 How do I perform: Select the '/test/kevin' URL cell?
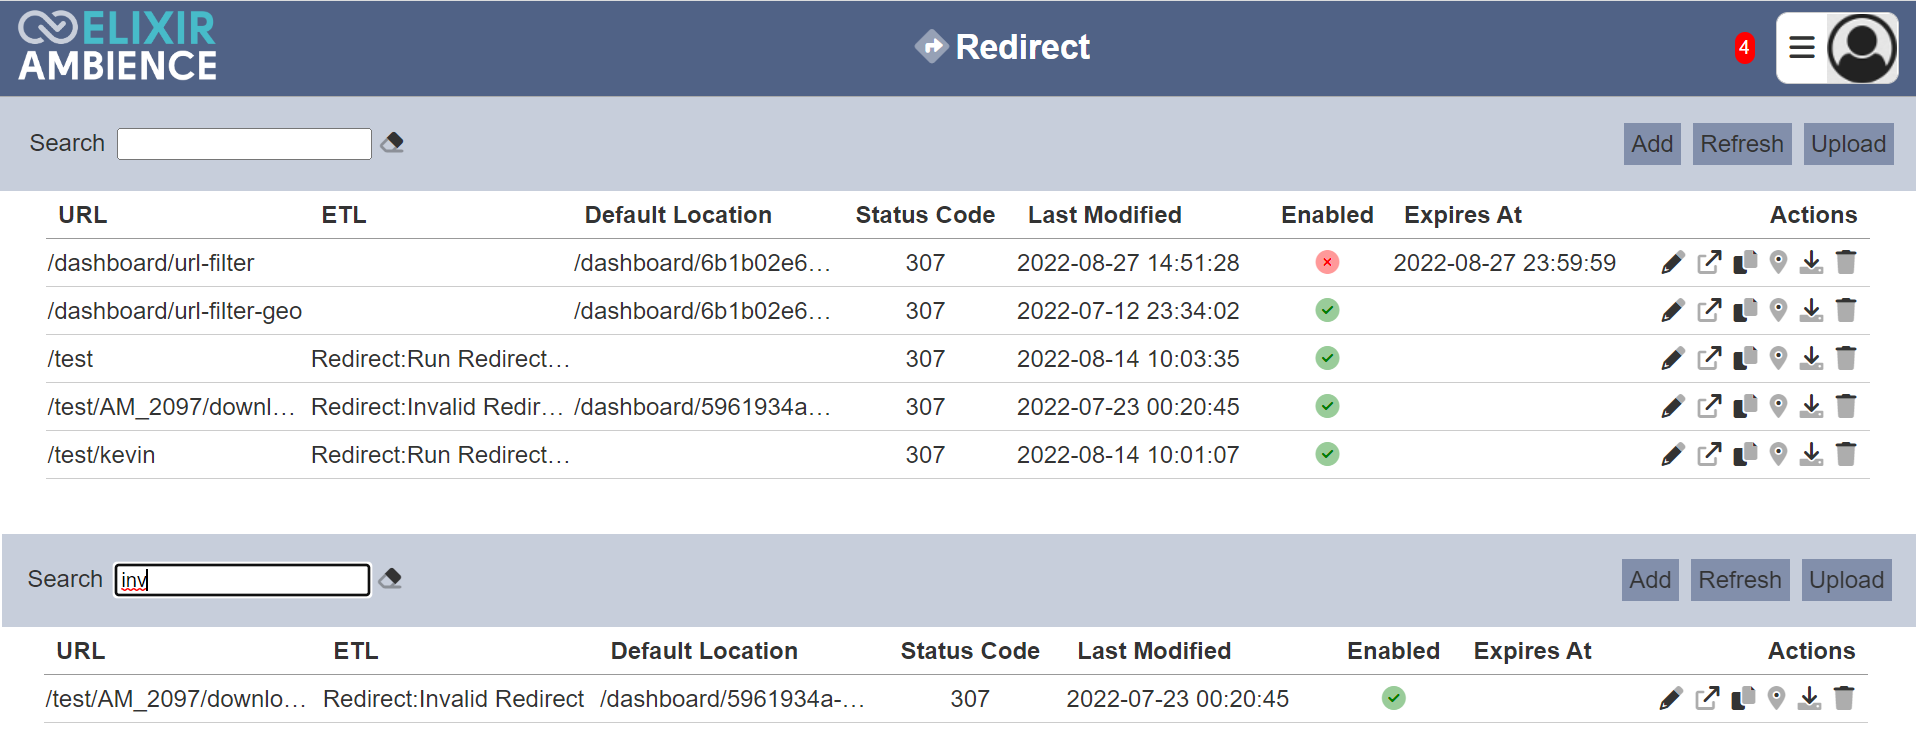101,455
